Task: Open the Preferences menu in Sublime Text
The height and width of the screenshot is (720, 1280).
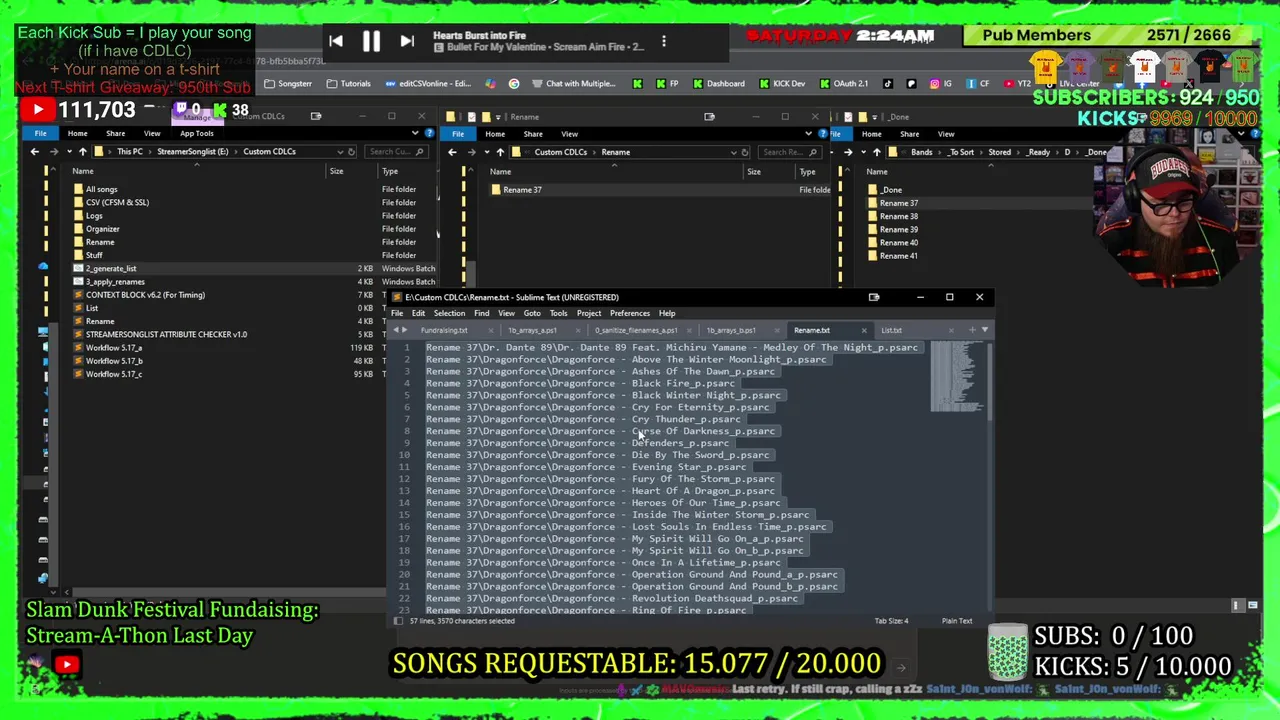Action: (630, 313)
